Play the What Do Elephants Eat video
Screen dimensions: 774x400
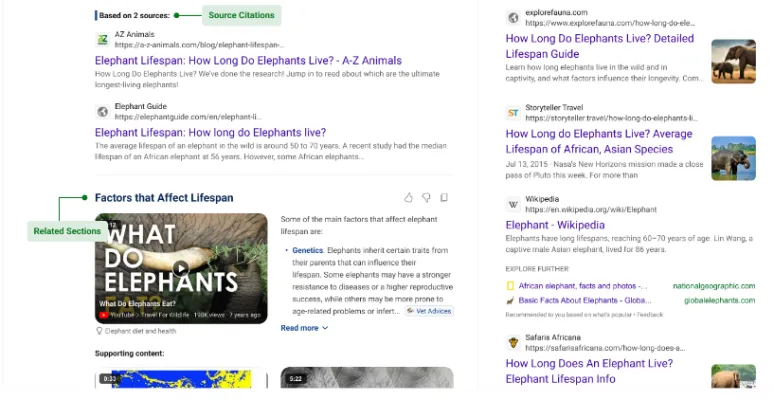coord(180,268)
